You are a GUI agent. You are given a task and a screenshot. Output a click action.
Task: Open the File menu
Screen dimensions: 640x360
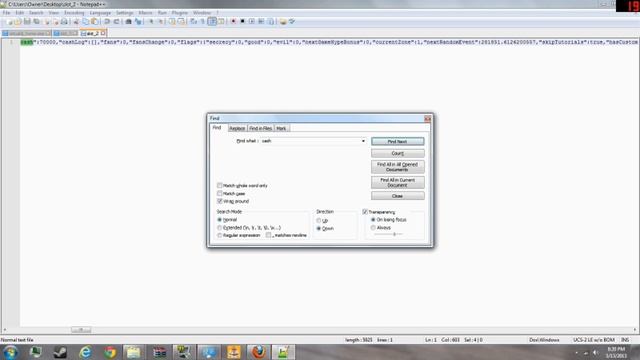[7, 13]
